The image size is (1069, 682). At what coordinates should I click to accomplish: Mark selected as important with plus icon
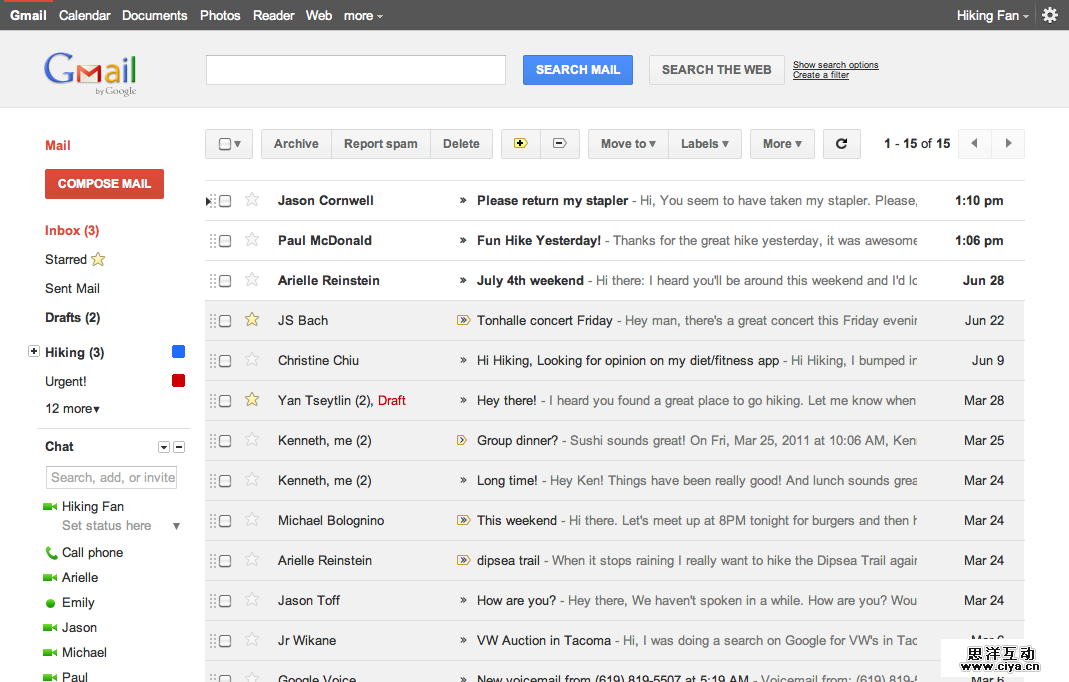(520, 144)
